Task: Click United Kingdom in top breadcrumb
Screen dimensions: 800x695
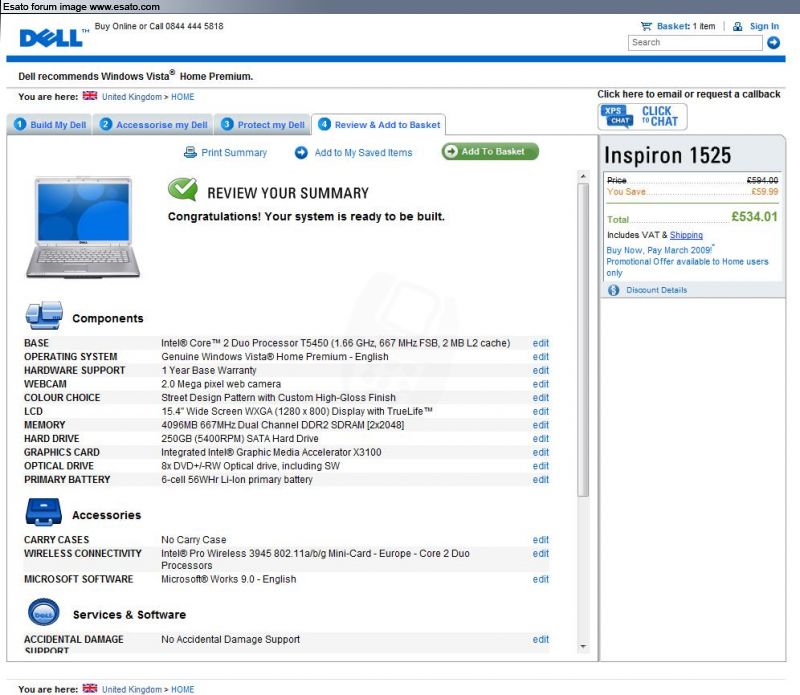Action: click(132, 97)
